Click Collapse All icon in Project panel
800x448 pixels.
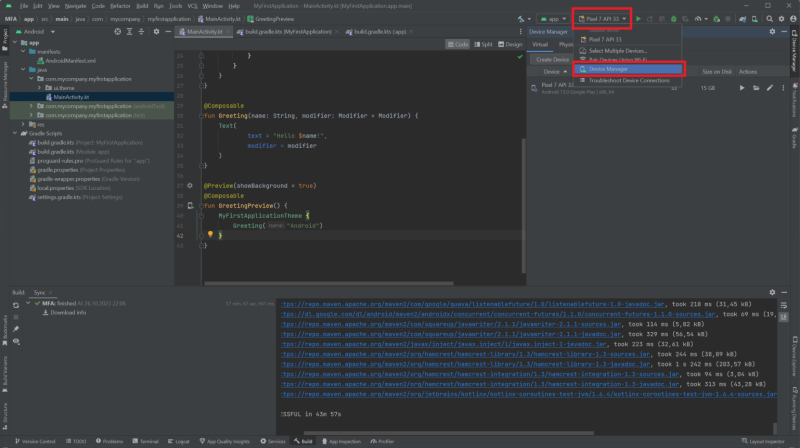coord(141,32)
